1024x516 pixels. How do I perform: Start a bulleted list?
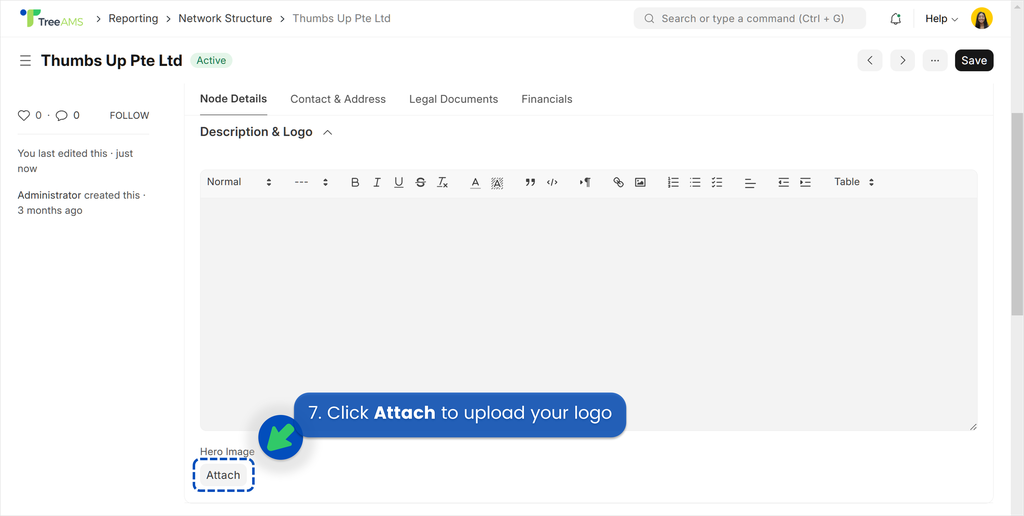click(695, 182)
